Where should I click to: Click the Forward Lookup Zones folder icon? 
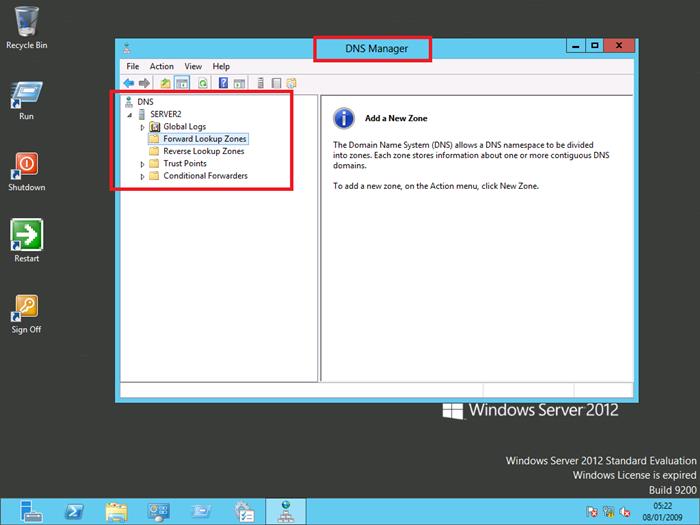pos(154,139)
